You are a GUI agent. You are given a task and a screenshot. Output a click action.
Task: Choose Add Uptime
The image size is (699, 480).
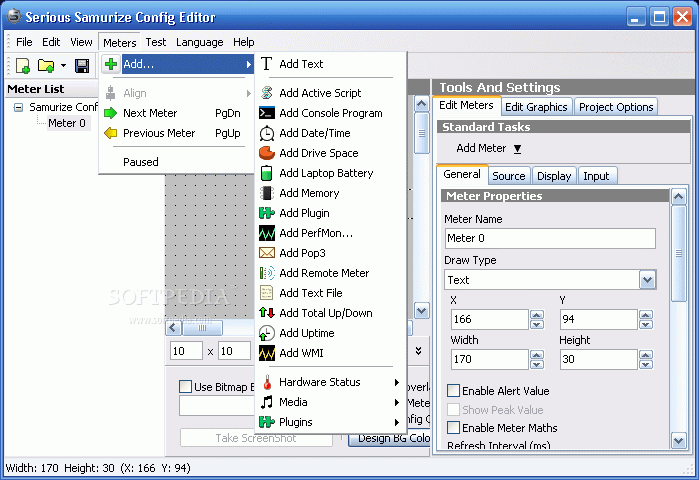[x=331, y=333]
